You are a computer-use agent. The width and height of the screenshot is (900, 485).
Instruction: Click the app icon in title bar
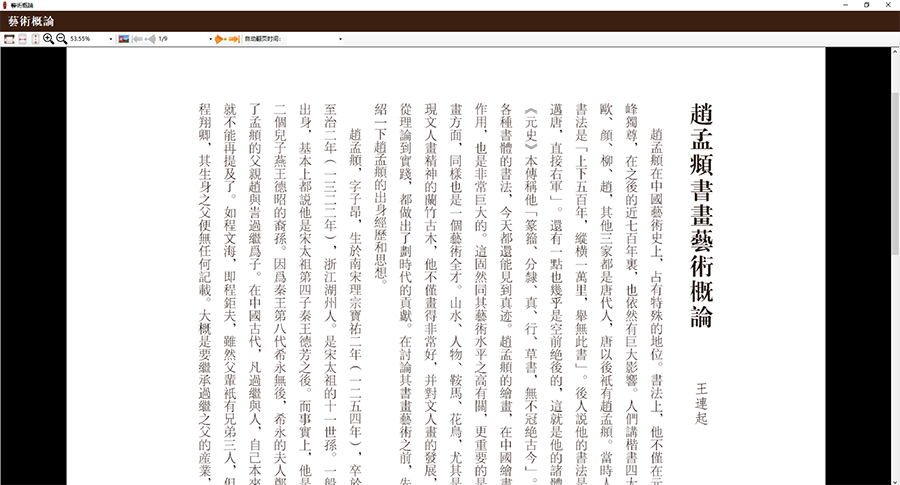(x=5, y=5)
